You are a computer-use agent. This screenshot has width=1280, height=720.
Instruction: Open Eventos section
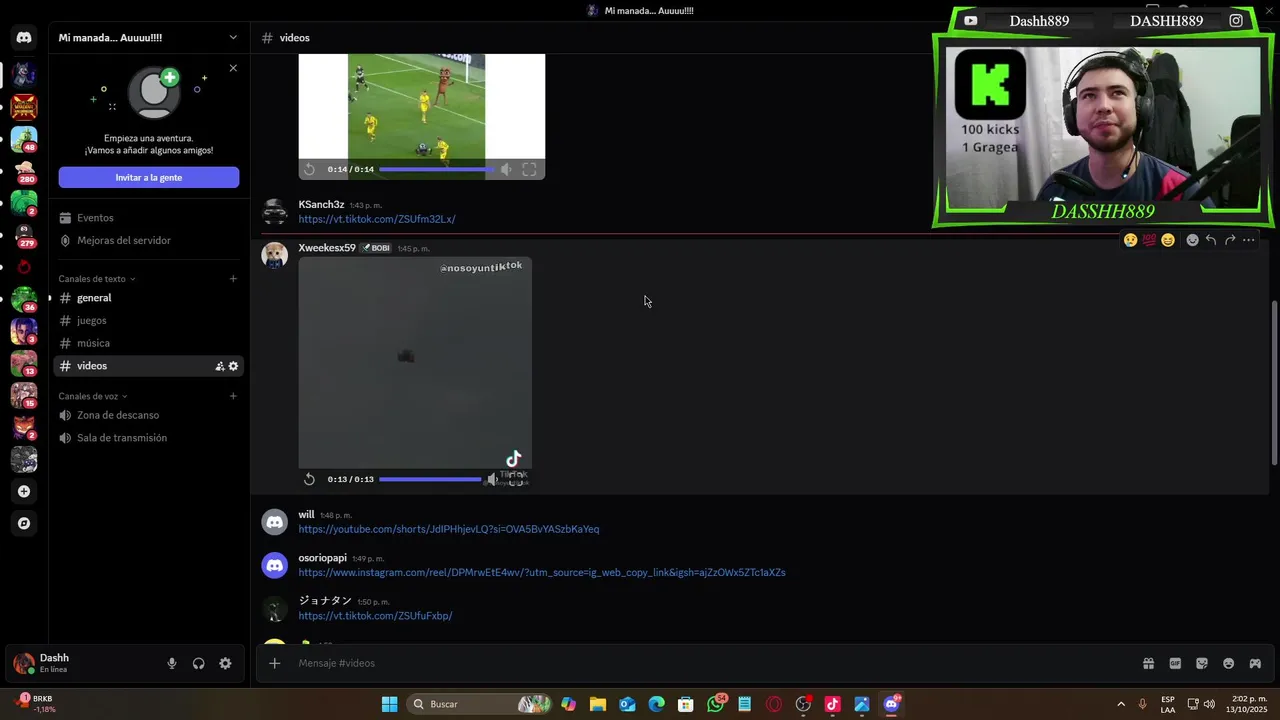pos(148,218)
